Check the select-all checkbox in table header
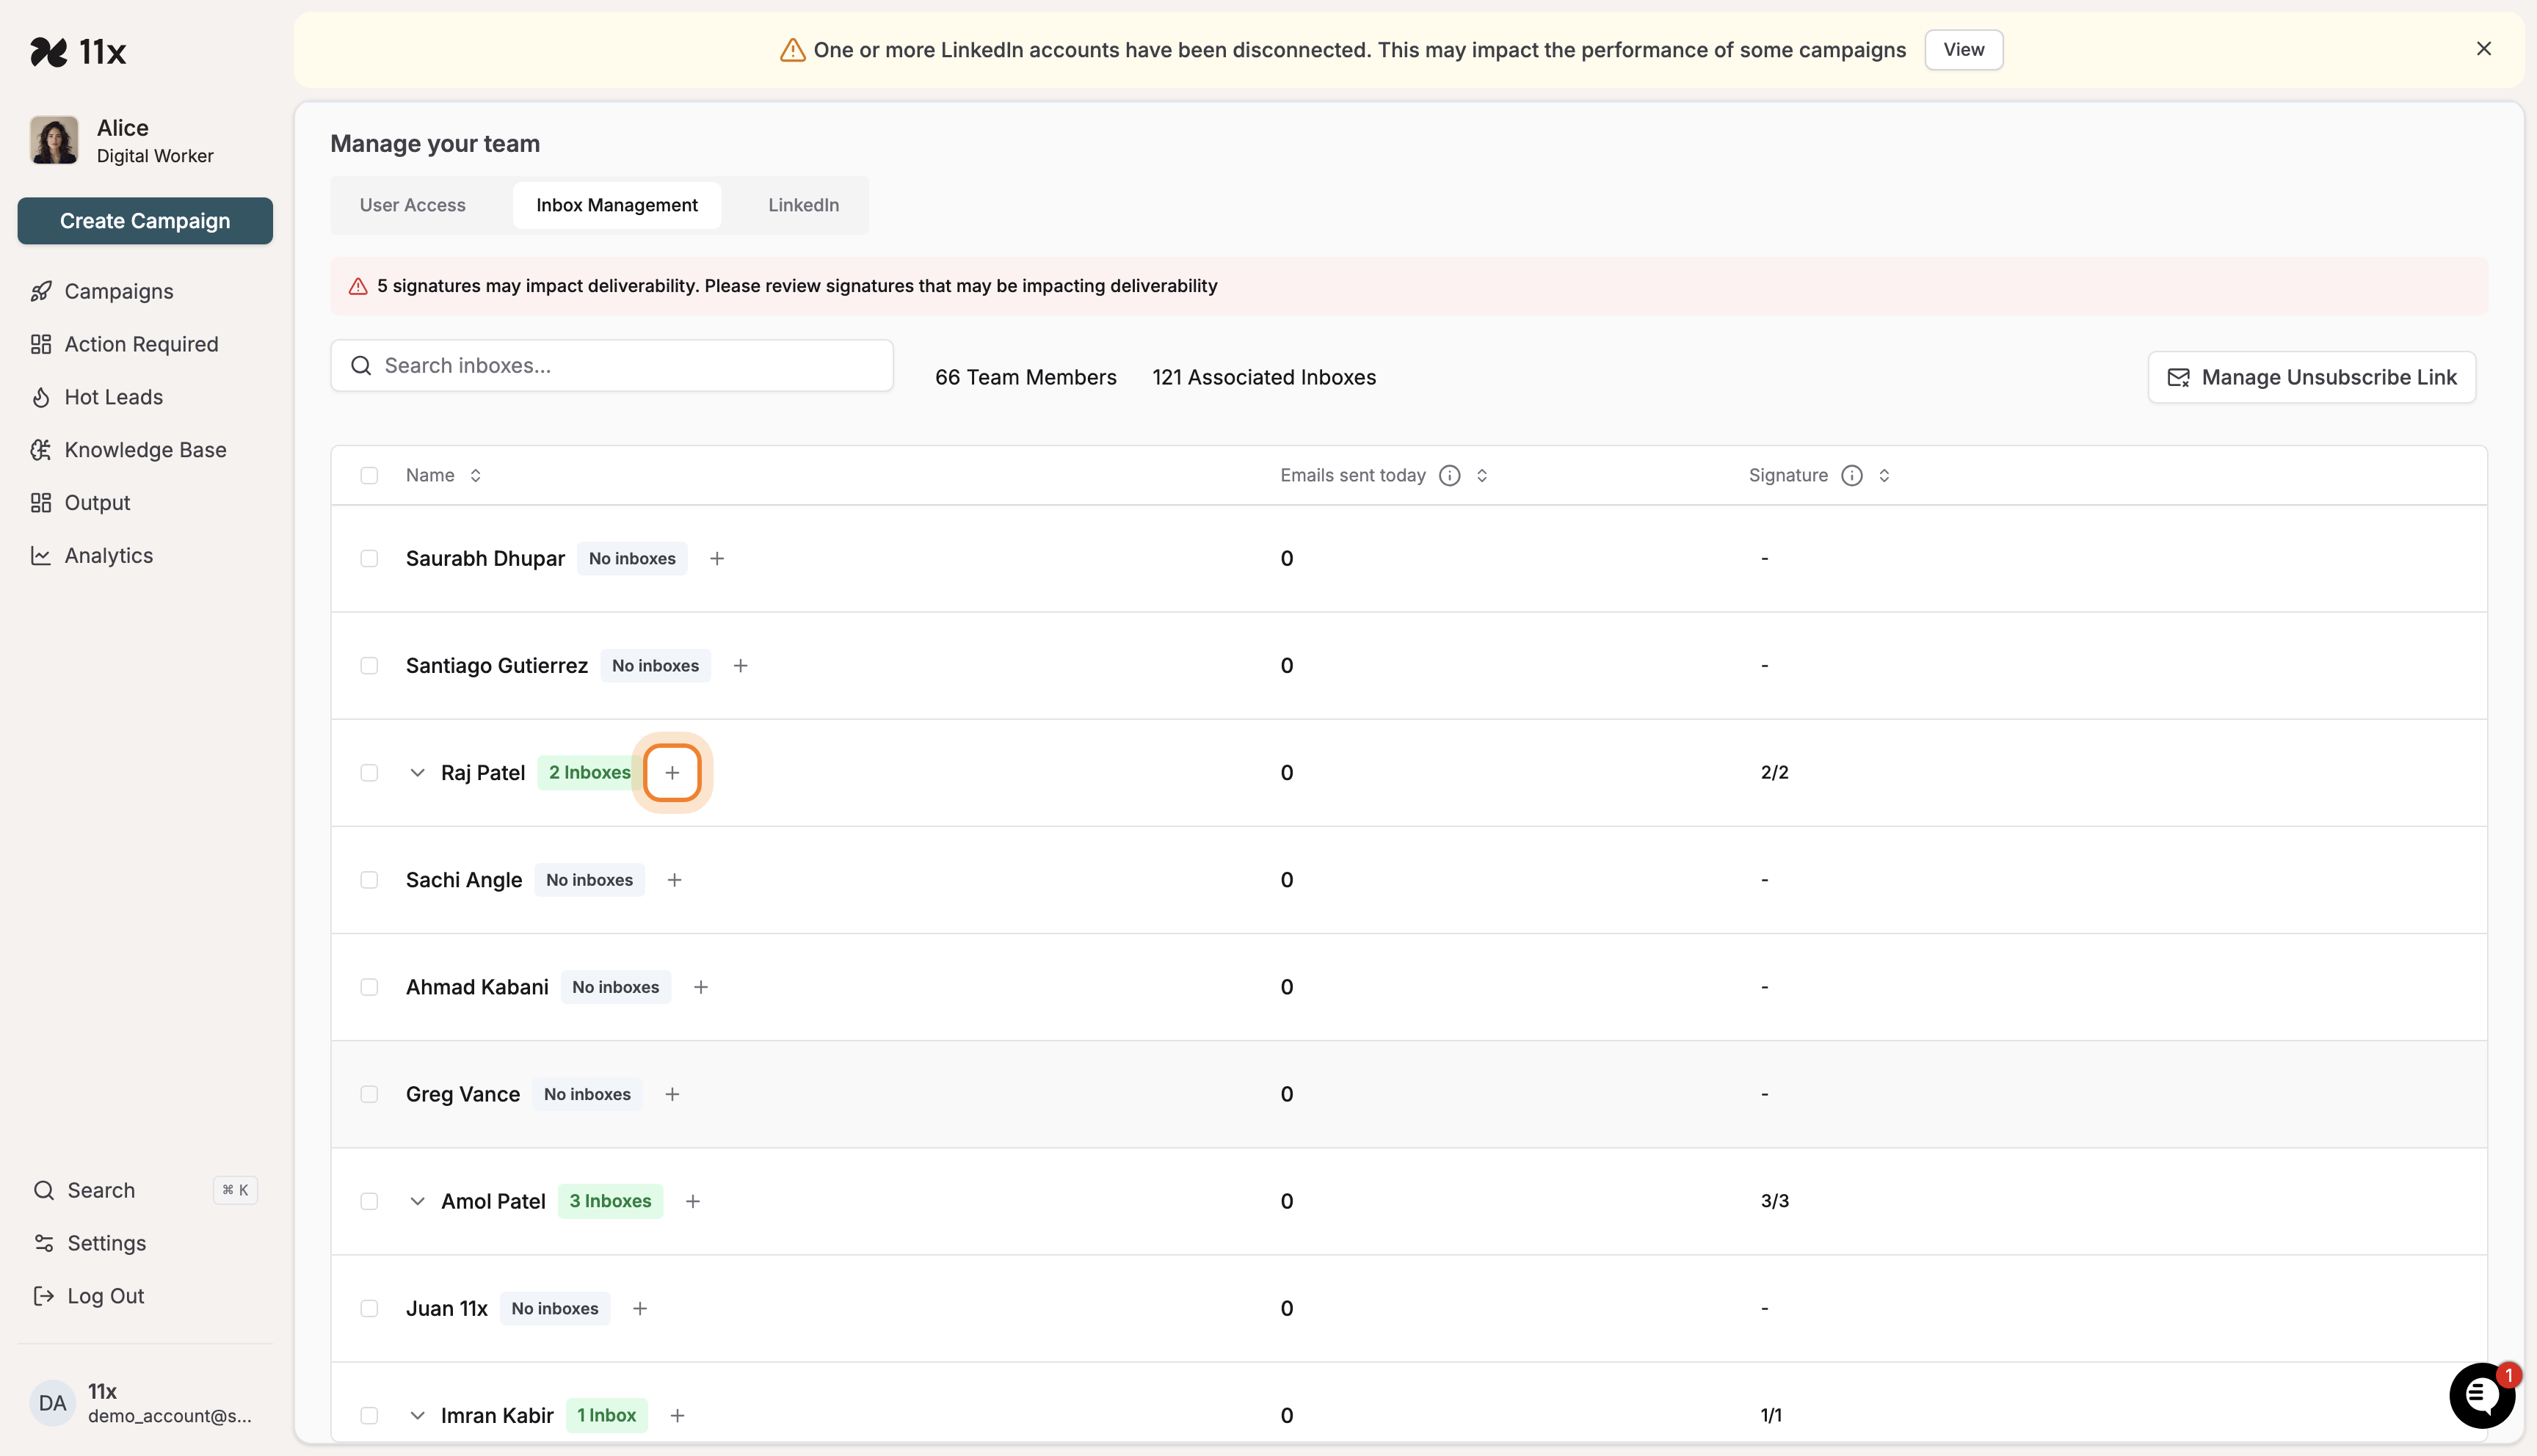 369,475
